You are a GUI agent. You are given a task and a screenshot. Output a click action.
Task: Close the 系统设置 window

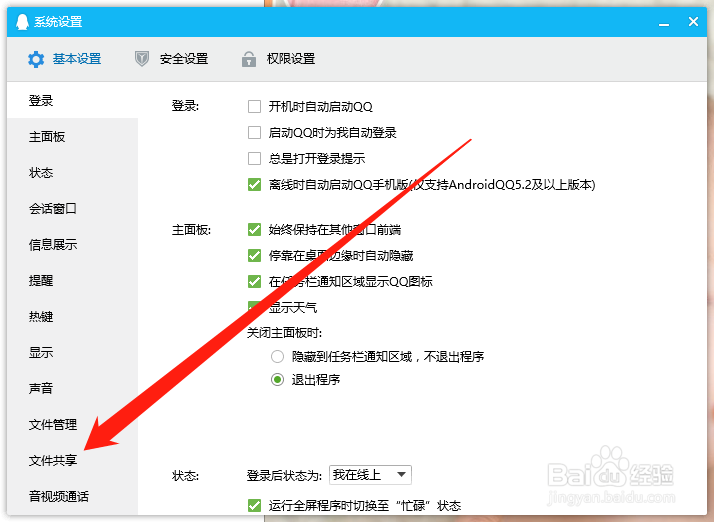(x=694, y=21)
